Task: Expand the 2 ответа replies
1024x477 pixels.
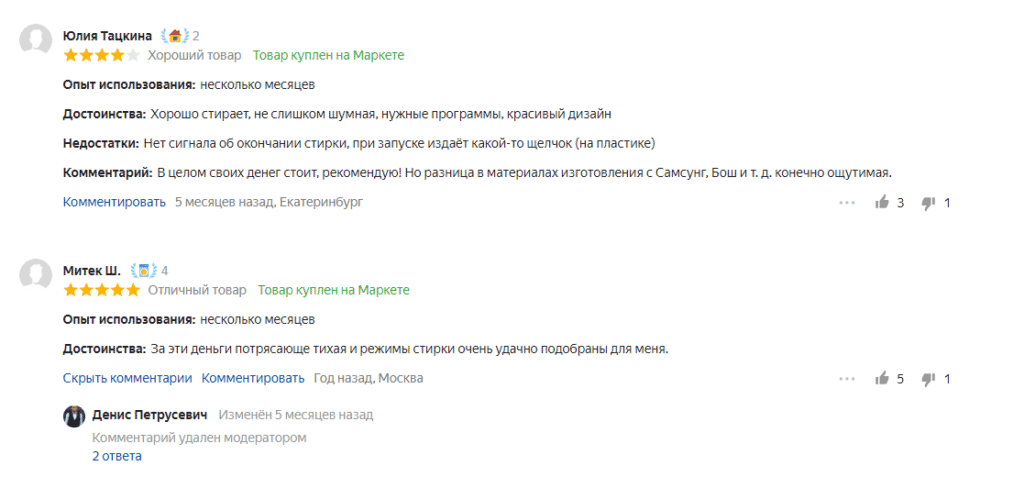Action: click(117, 456)
